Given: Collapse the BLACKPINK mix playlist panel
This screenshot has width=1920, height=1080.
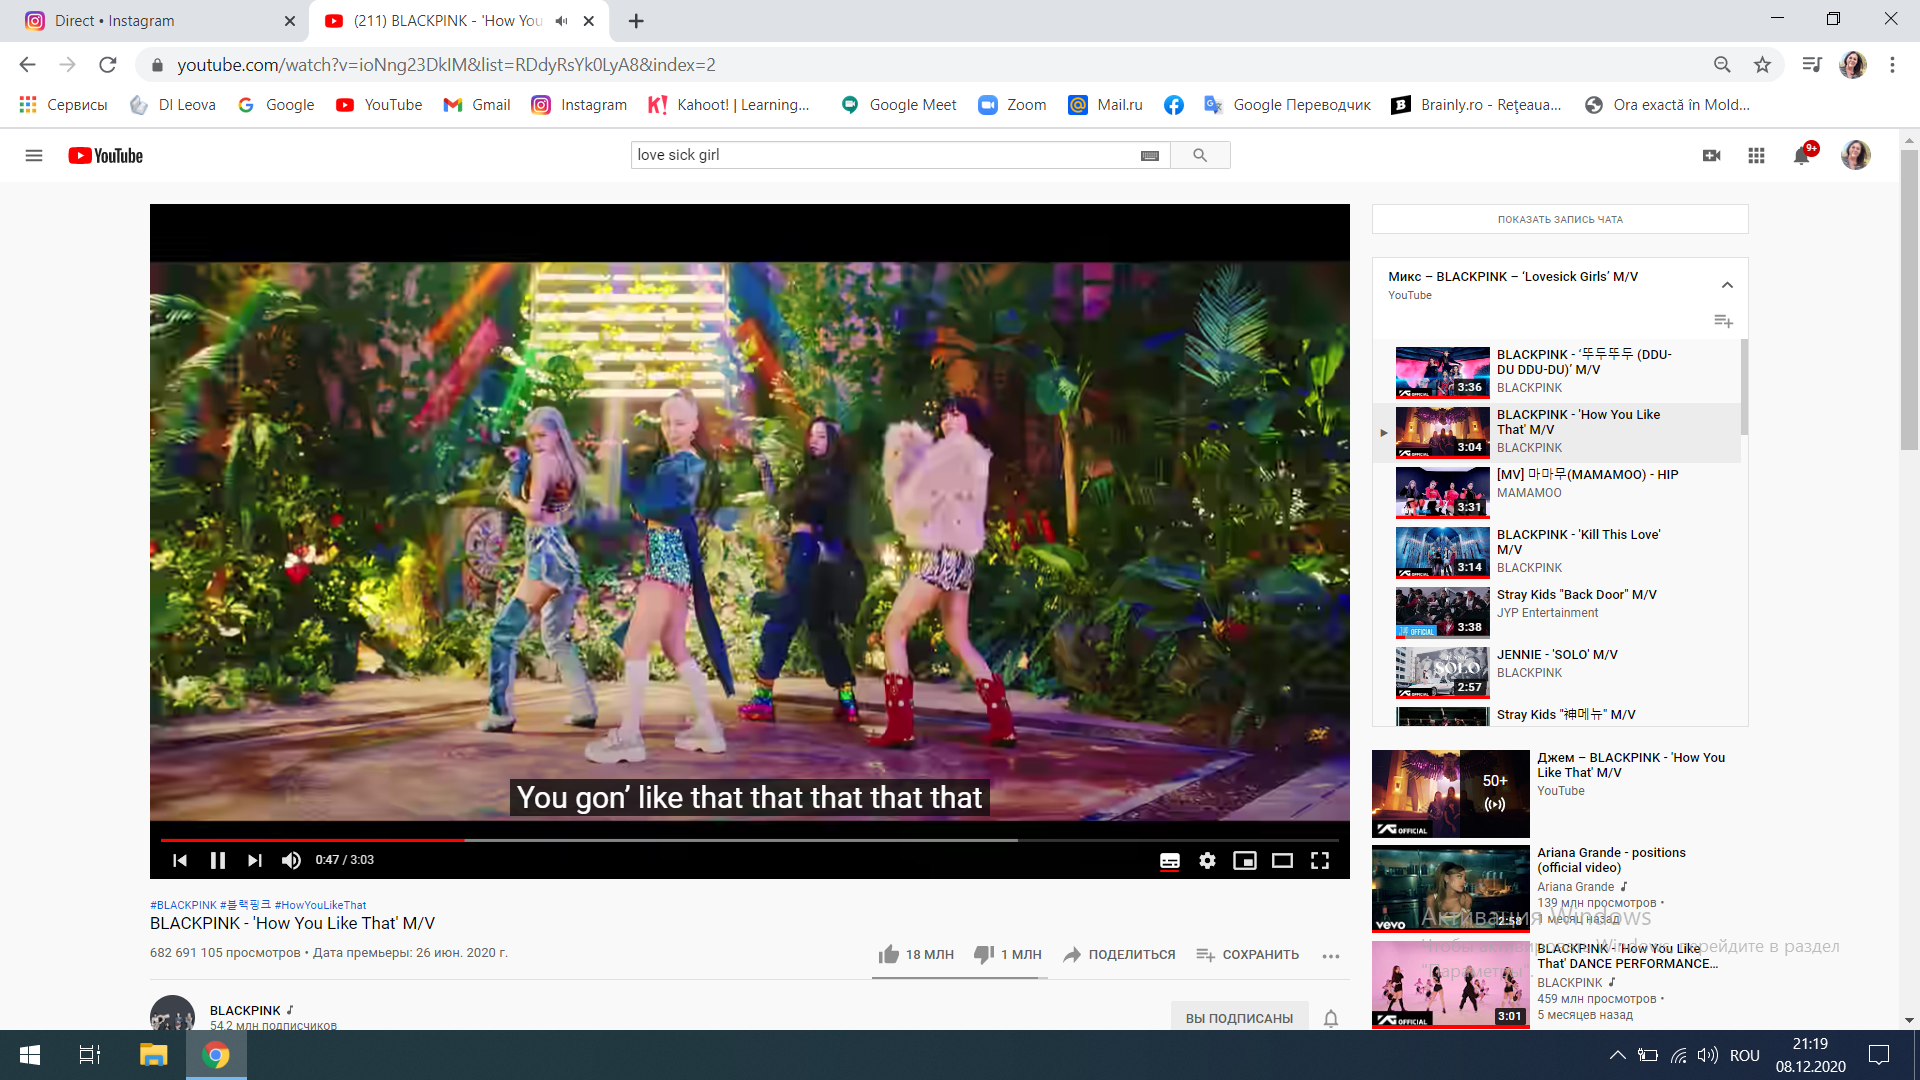Looking at the screenshot, I should (x=1727, y=285).
